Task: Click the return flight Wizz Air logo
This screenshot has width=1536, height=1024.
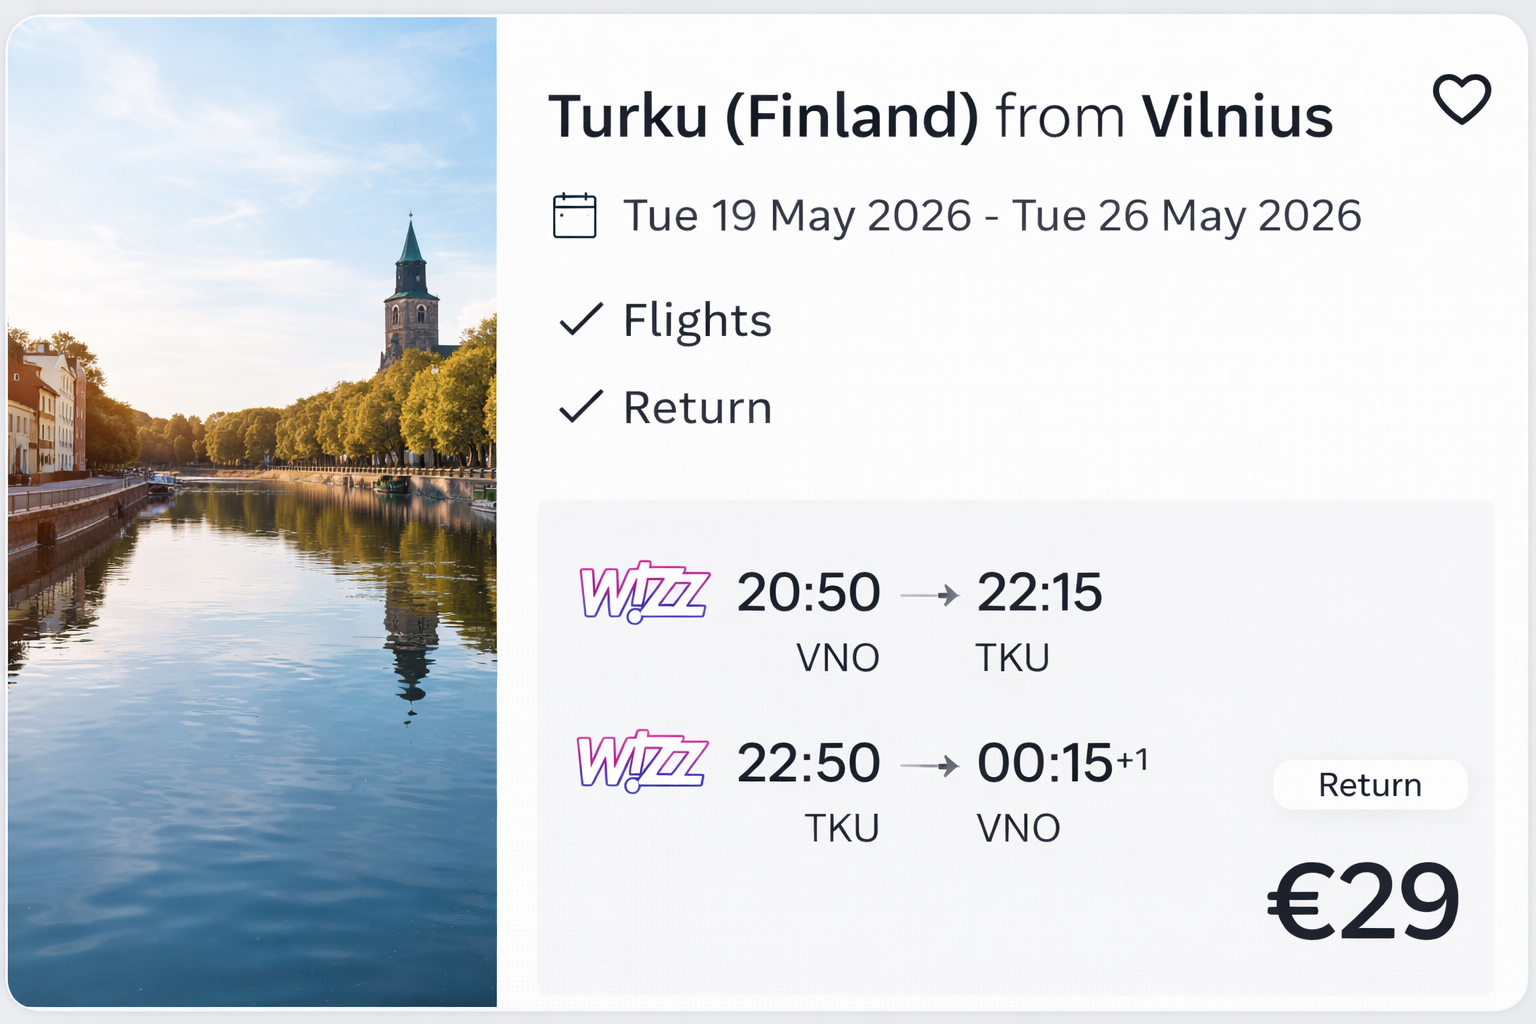Action: pos(642,762)
